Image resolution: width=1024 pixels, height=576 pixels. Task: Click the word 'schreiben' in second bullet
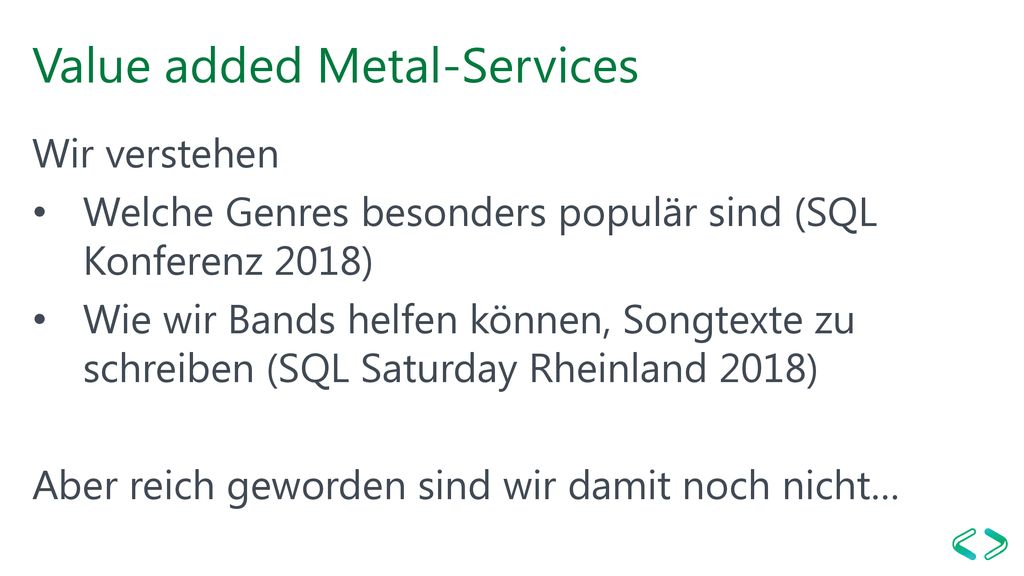pyautogui.click(x=168, y=369)
